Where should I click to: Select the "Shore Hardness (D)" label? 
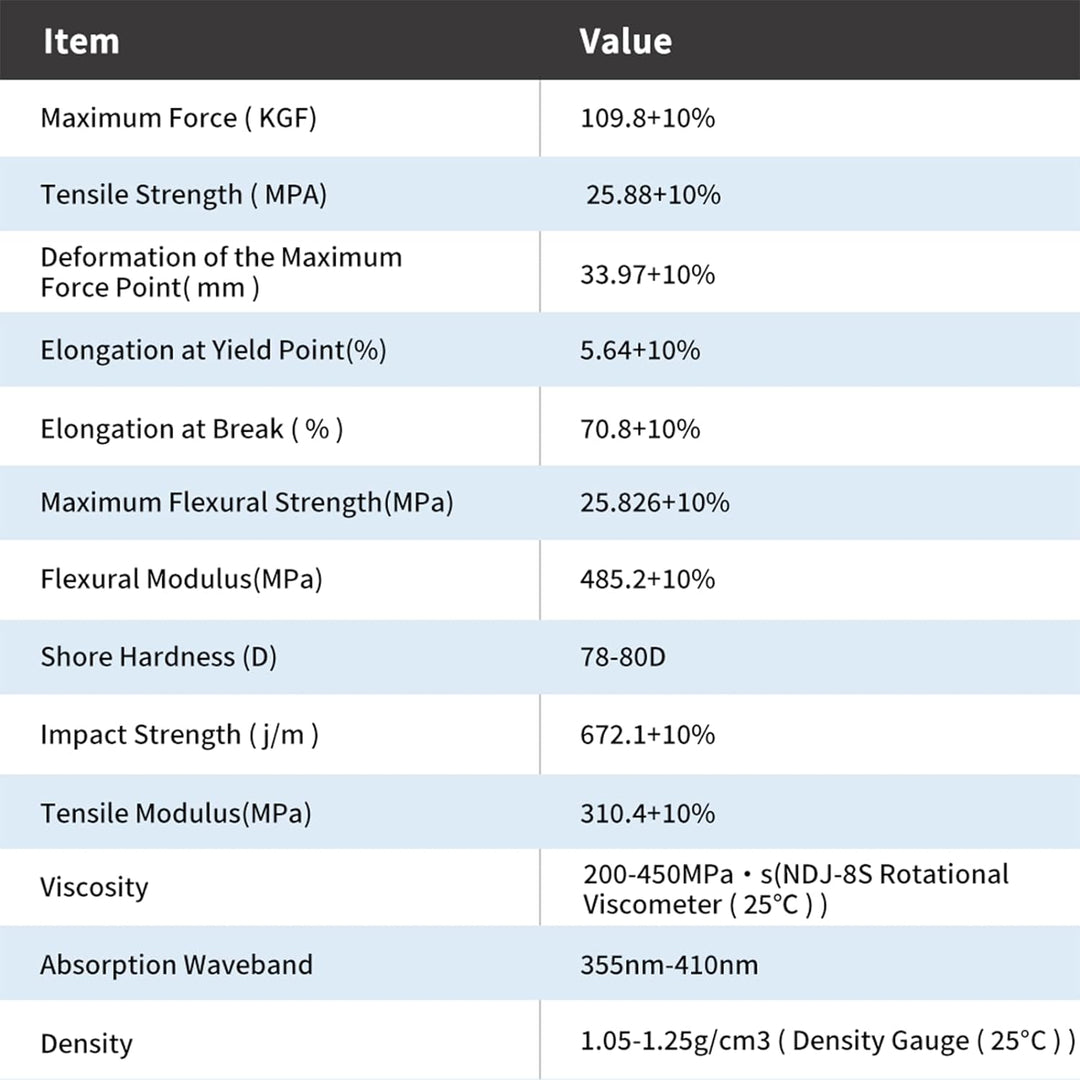(158, 657)
